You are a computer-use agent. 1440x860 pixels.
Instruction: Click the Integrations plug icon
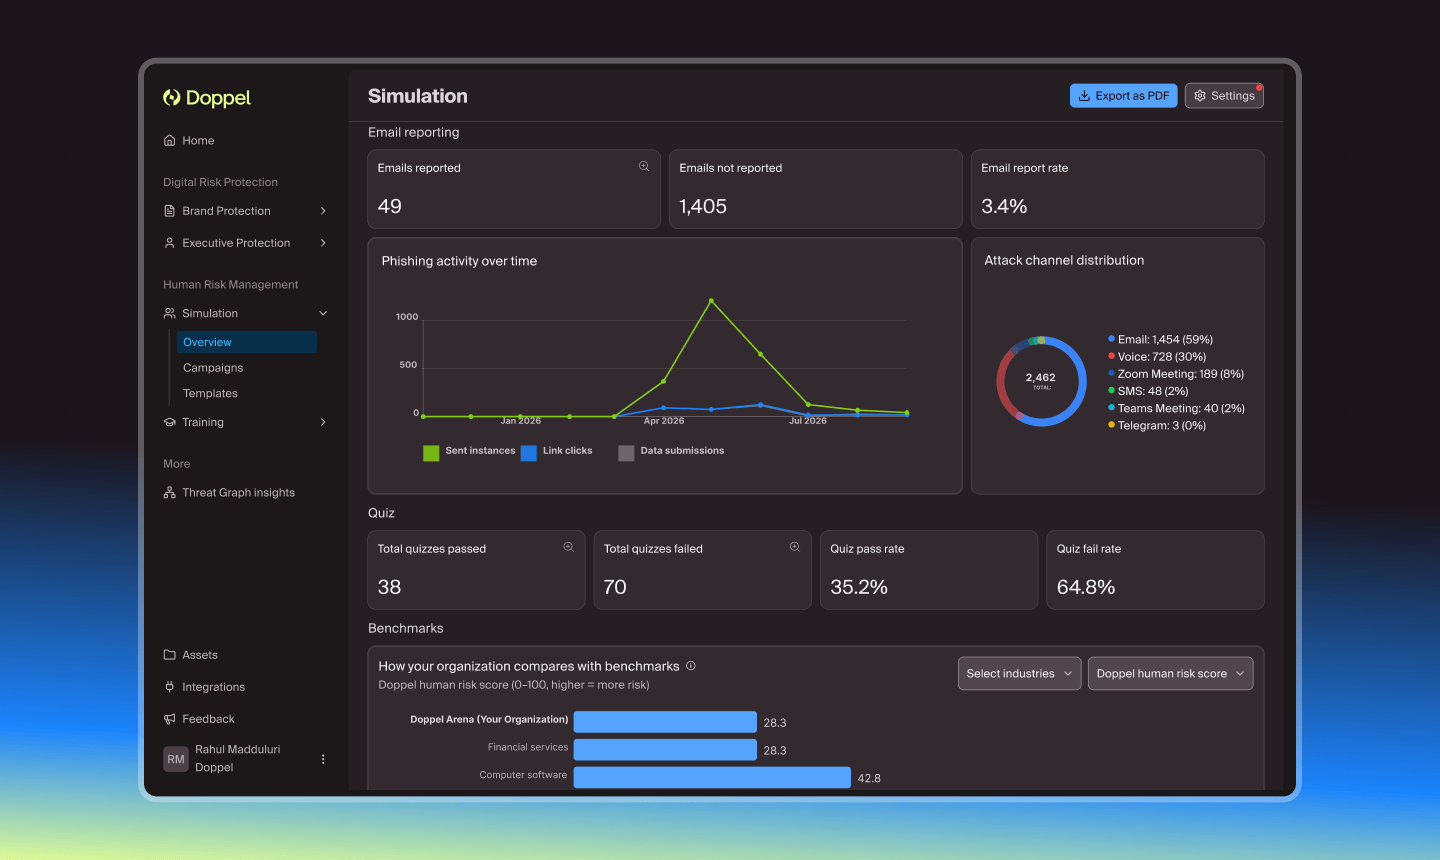(170, 687)
